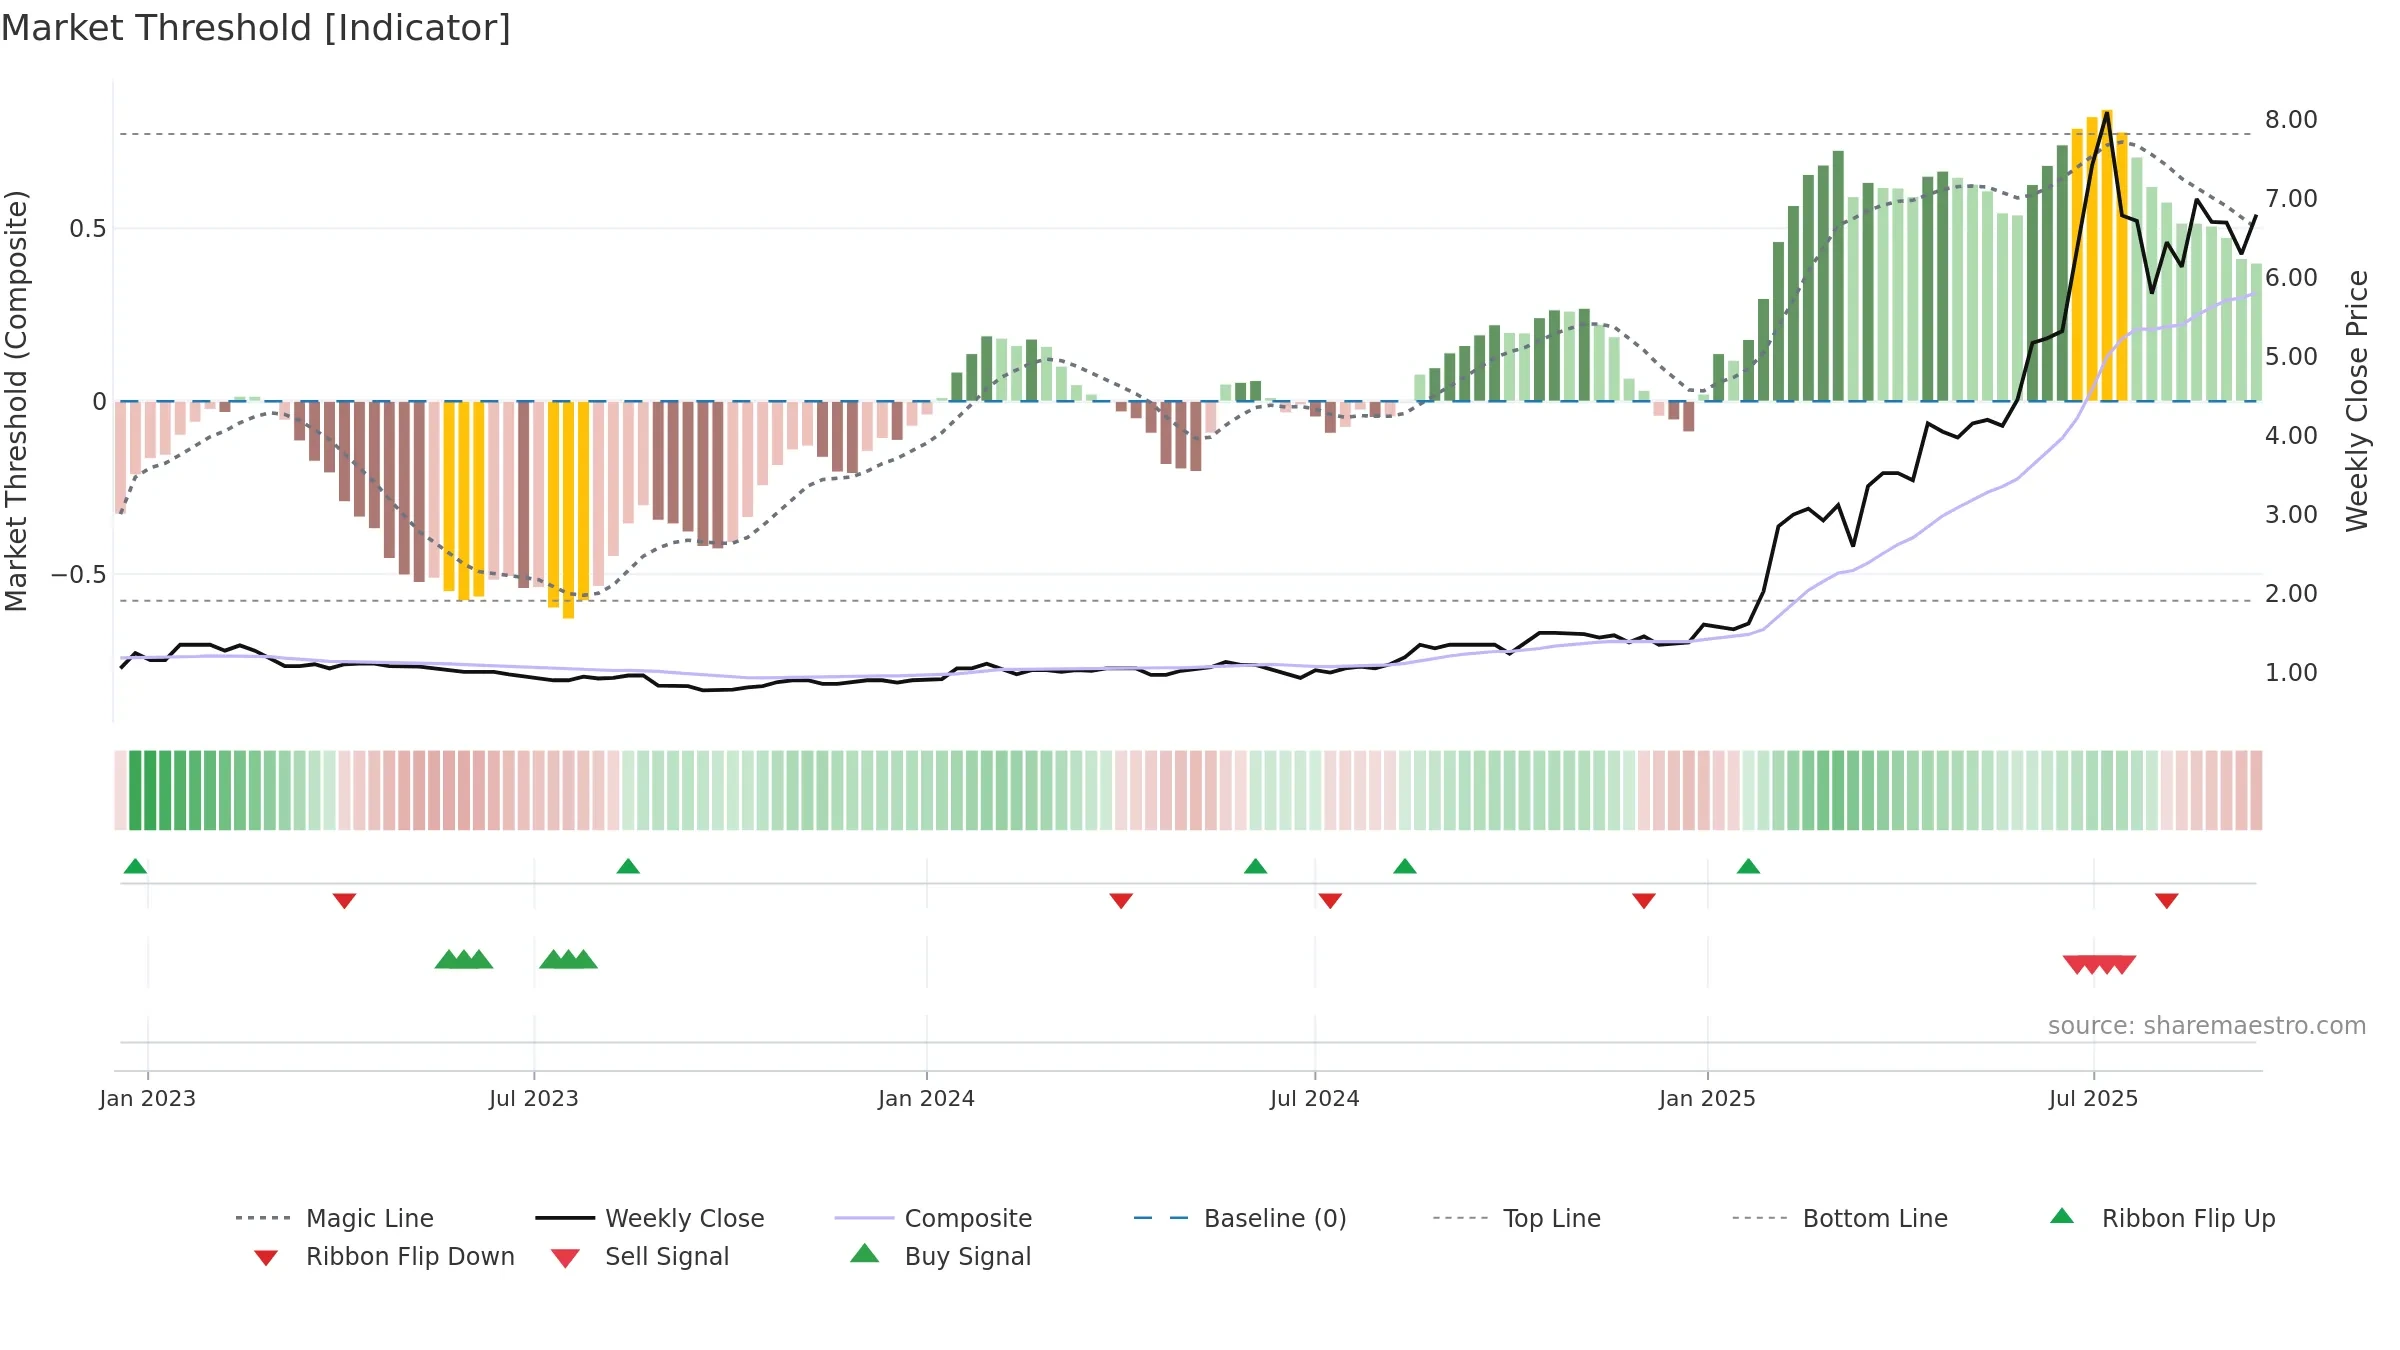
Task: Click the 8.00 price axis tick
Action: pos(2291,120)
